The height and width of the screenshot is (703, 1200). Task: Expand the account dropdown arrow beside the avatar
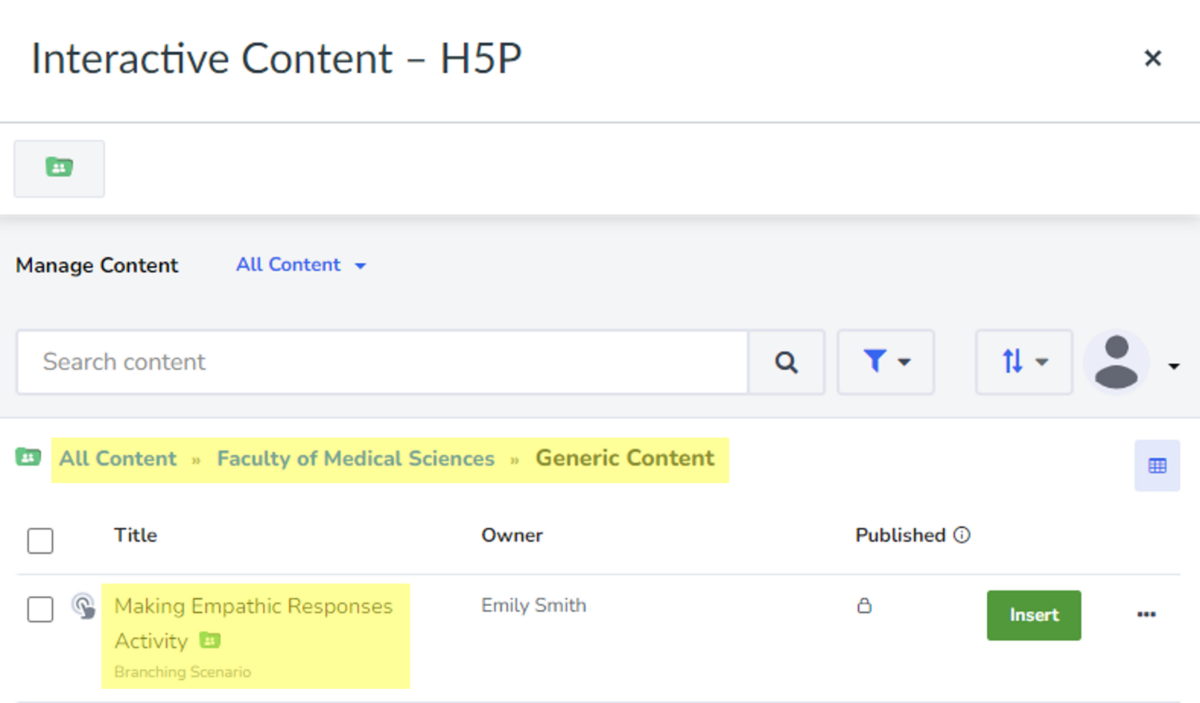click(1173, 365)
